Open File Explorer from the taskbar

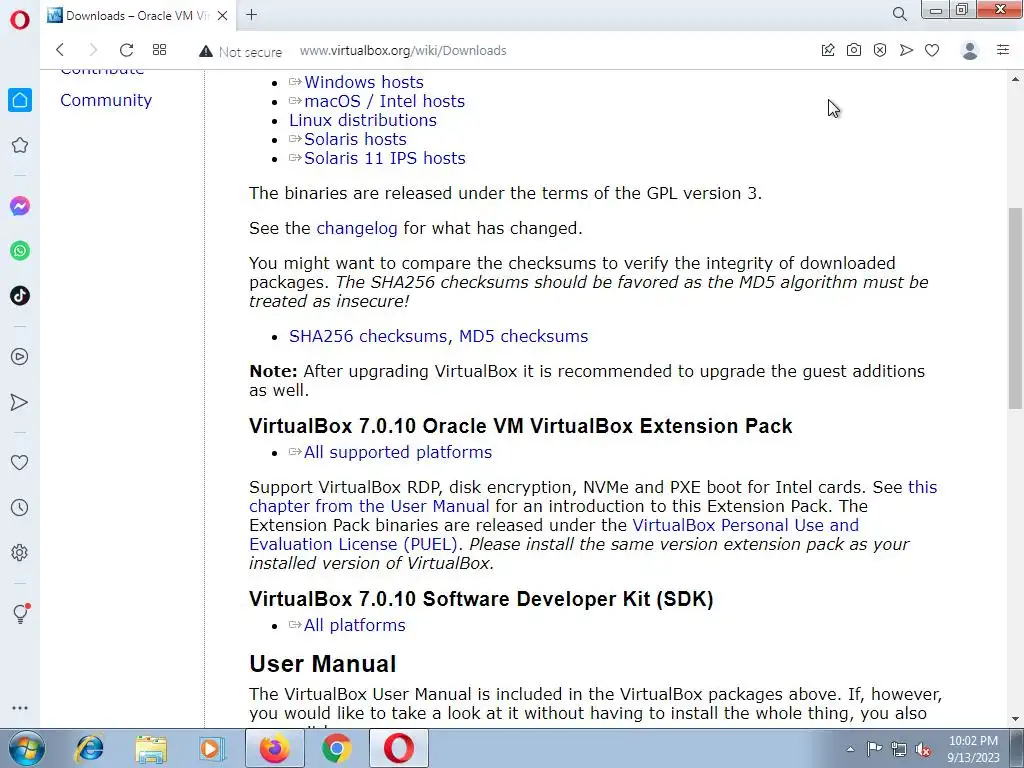151,748
